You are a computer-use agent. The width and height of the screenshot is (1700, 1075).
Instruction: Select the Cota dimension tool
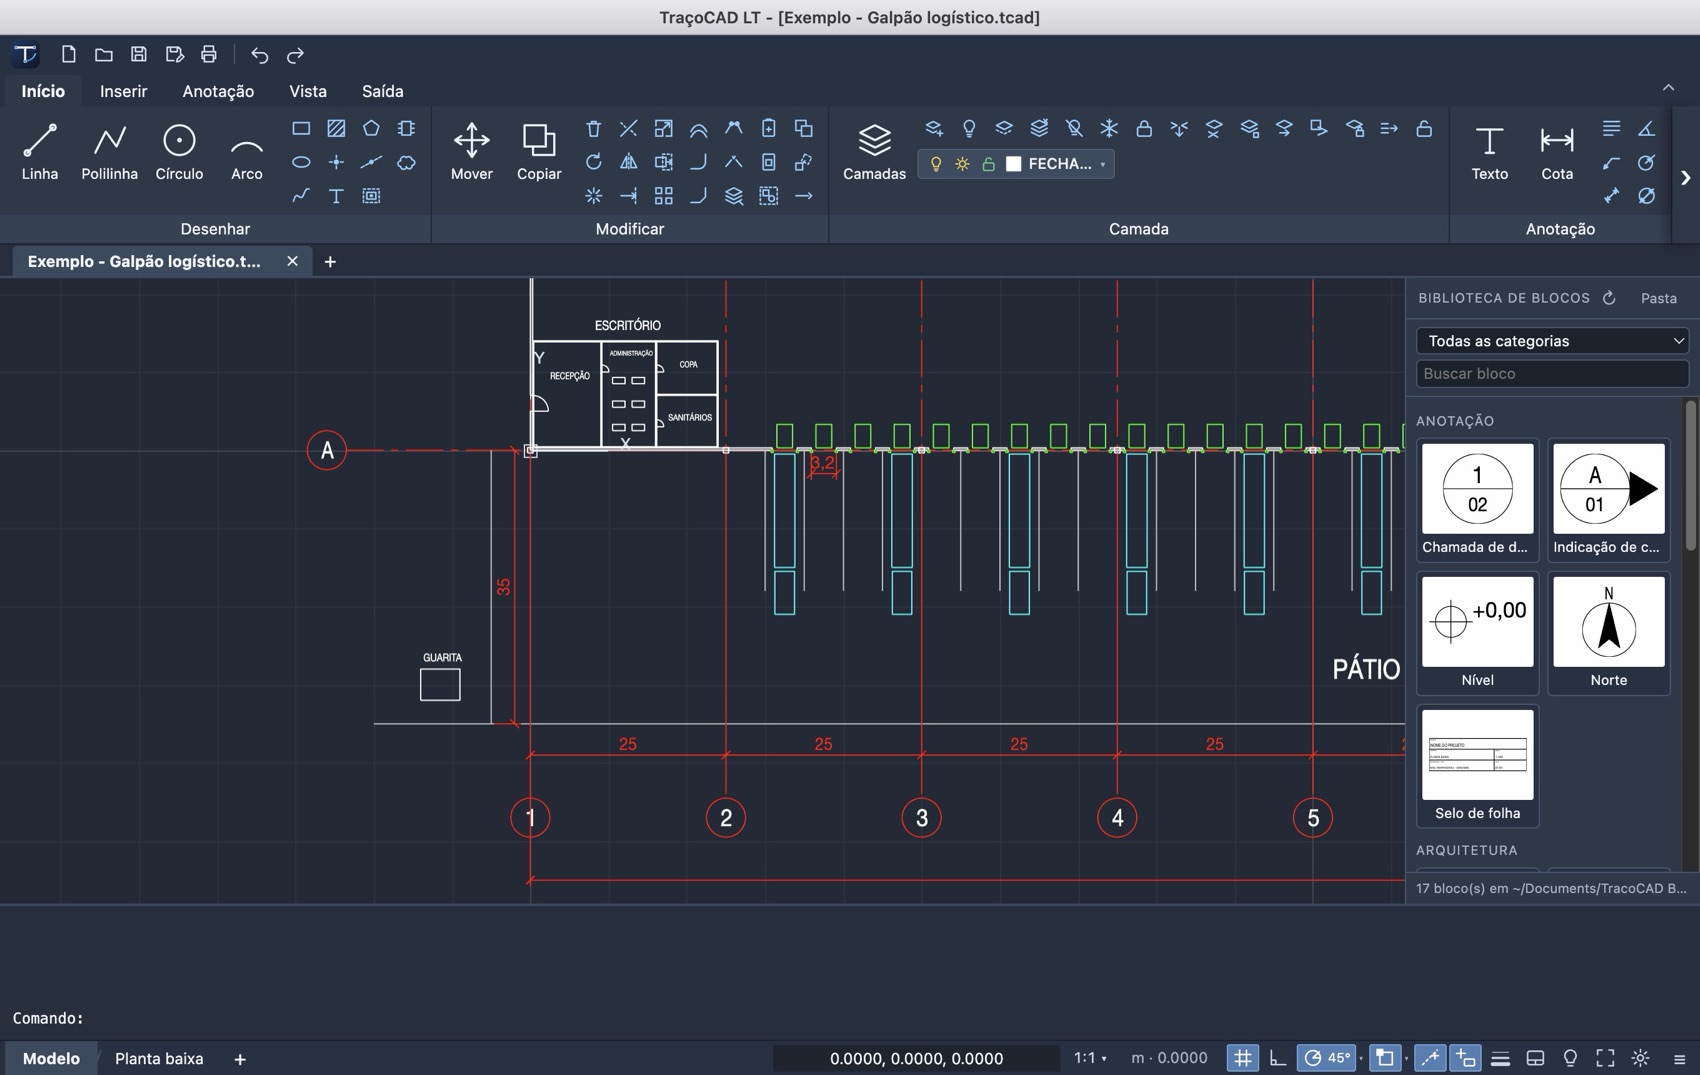pos(1557,152)
